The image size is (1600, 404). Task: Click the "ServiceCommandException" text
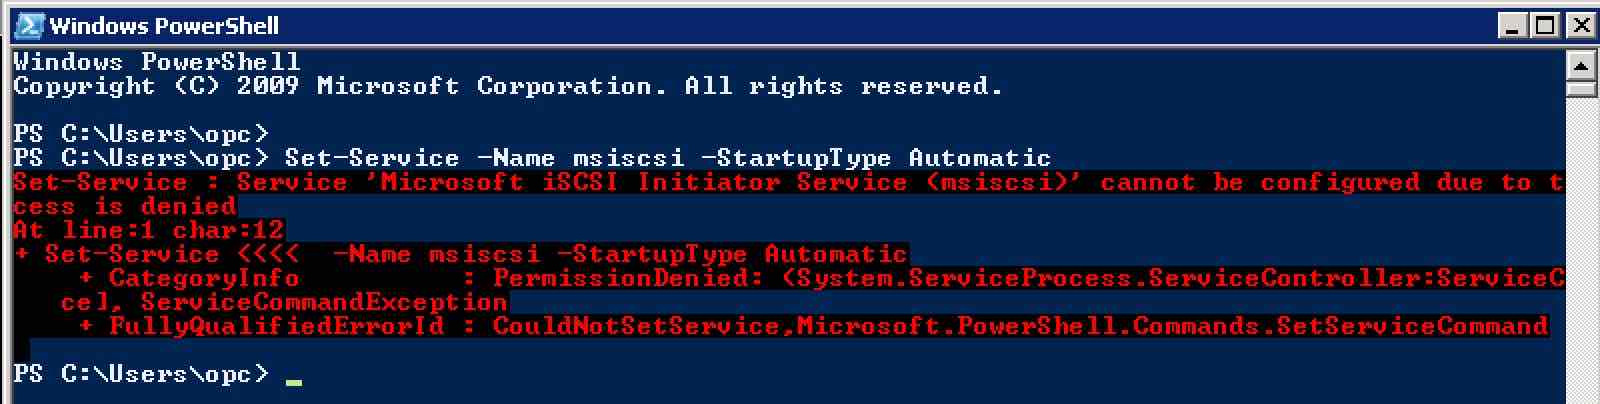[x=324, y=302]
